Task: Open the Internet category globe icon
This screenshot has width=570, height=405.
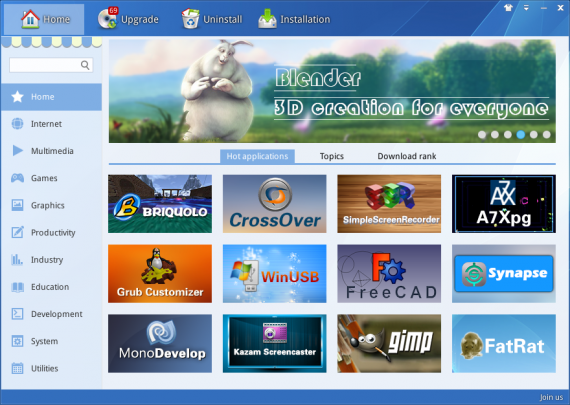Action: click(17, 124)
